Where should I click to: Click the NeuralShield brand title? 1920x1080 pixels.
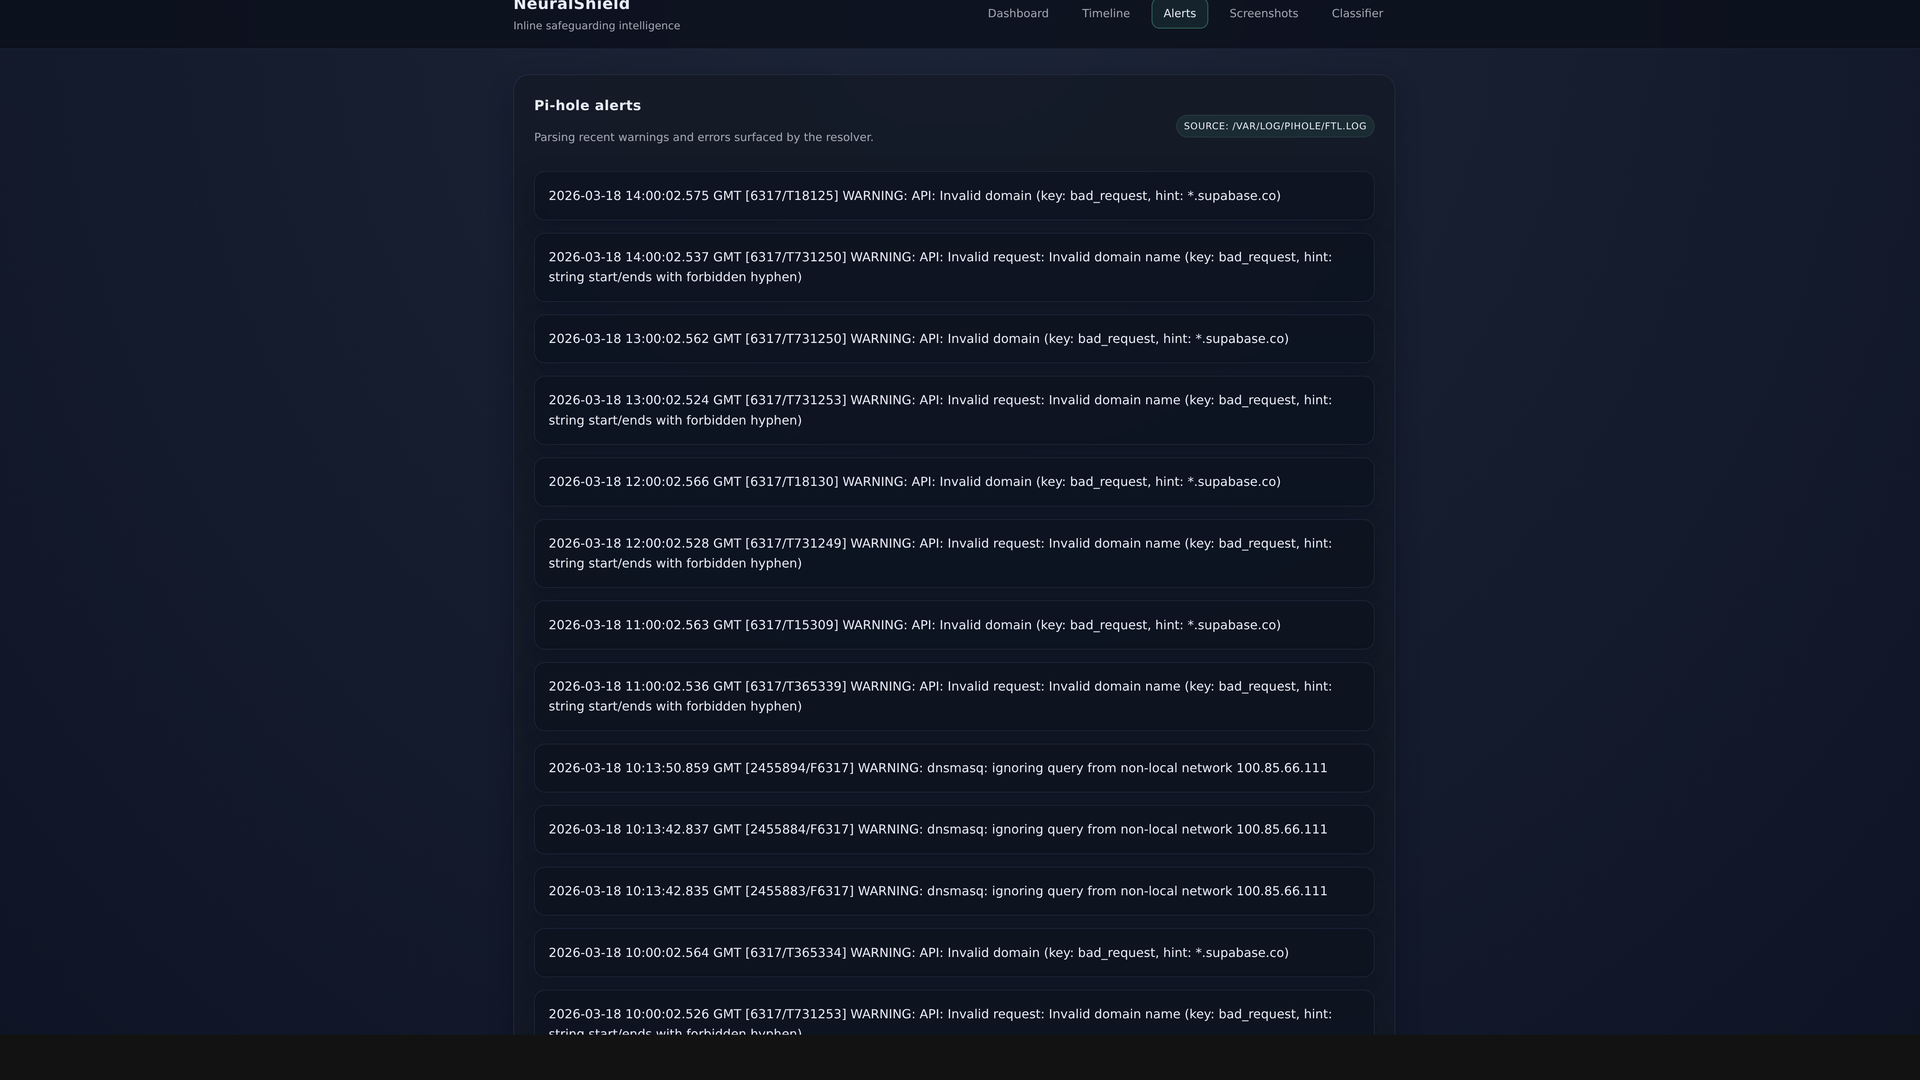click(x=571, y=5)
